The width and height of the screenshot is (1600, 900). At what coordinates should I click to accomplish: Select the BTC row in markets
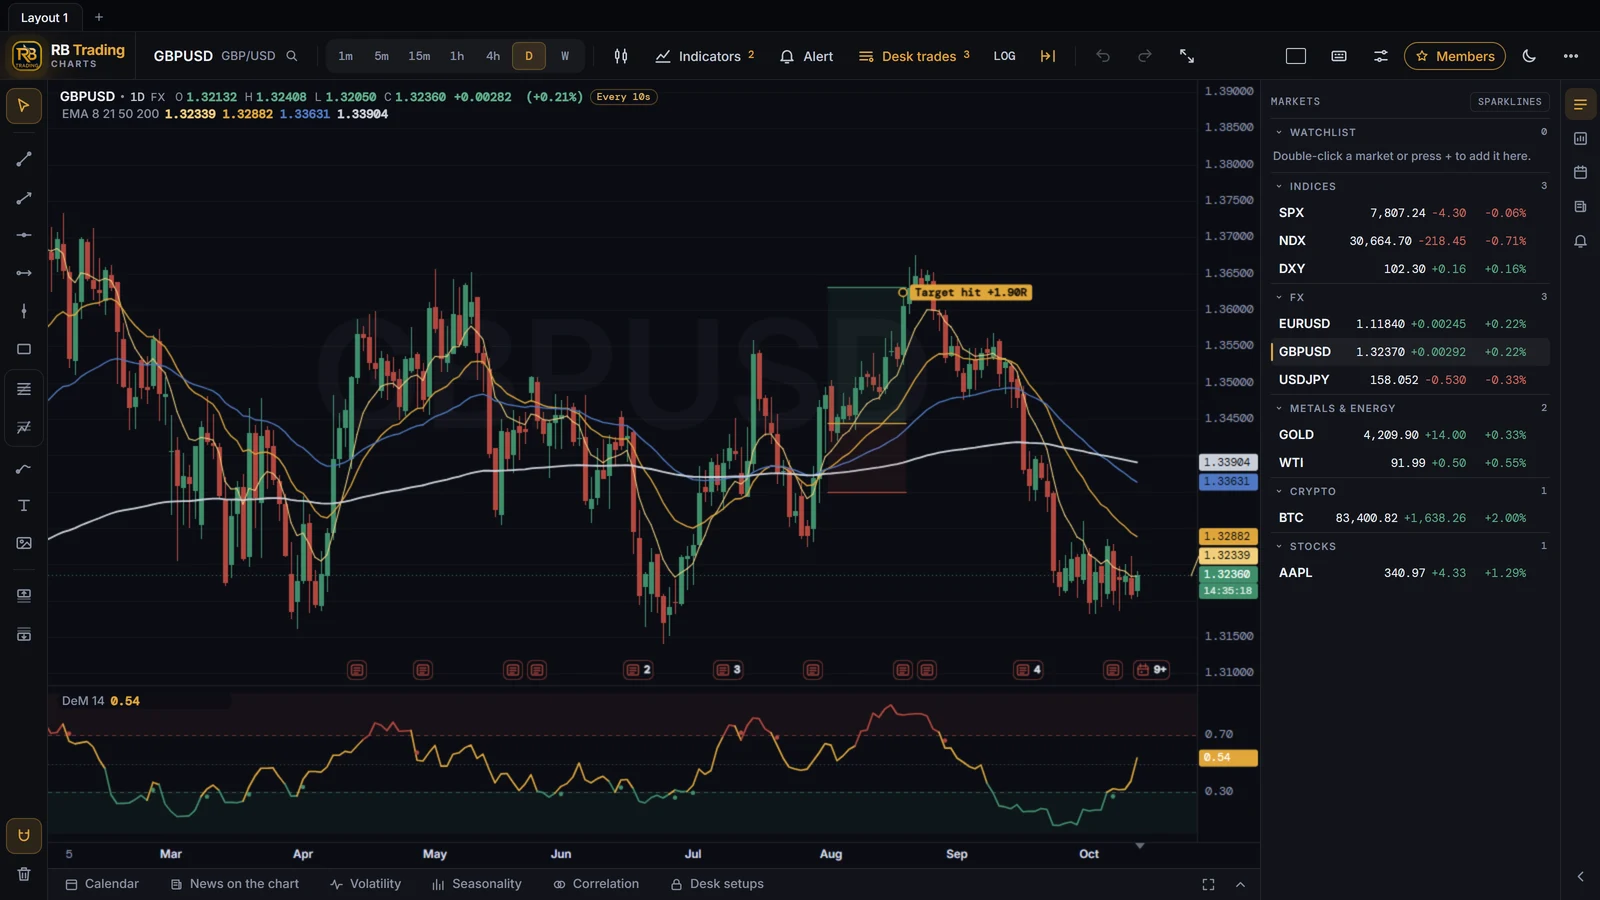click(1410, 518)
